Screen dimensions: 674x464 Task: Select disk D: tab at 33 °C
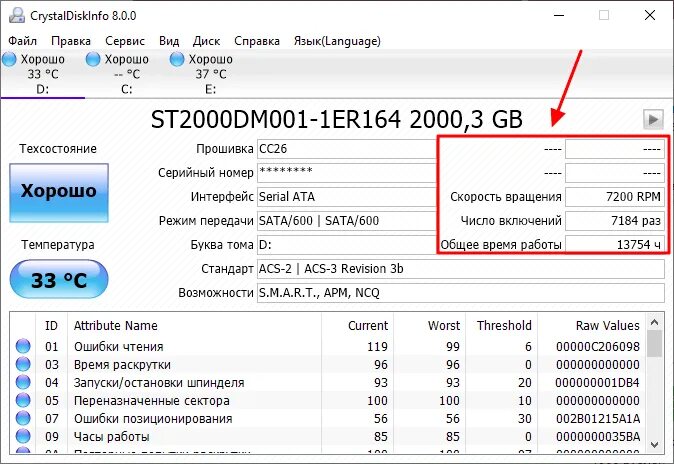point(43,74)
